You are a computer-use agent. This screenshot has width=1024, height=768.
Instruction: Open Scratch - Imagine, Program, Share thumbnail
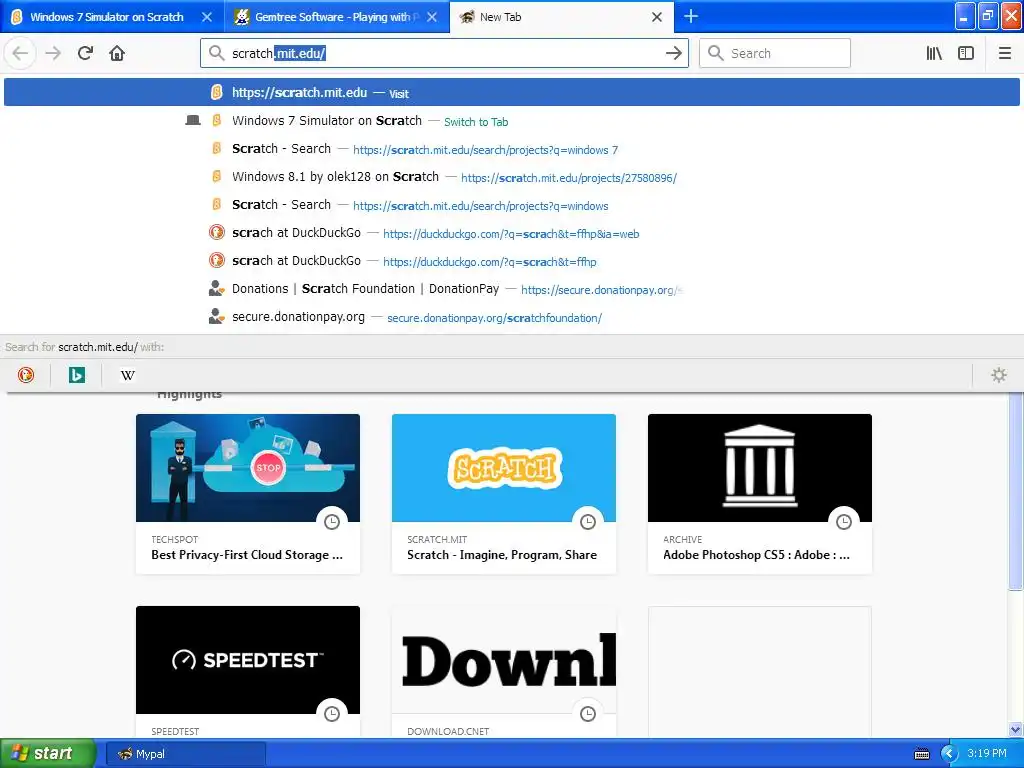(504, 468)
